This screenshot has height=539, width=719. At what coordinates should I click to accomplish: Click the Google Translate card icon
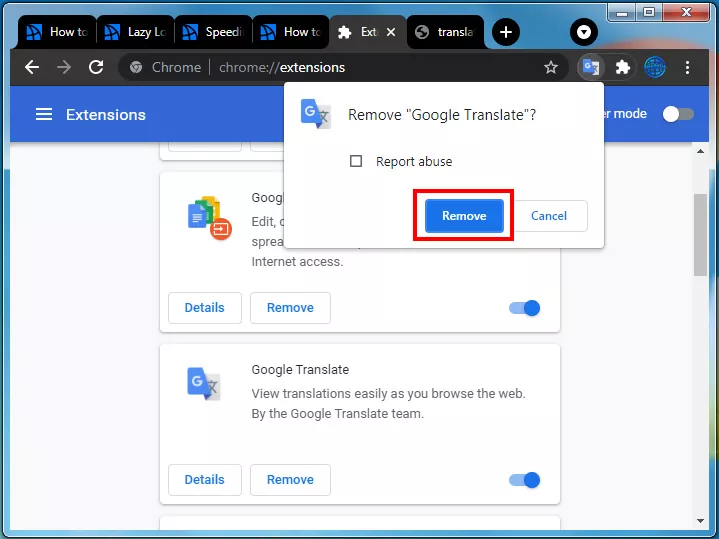coord(204,383)
